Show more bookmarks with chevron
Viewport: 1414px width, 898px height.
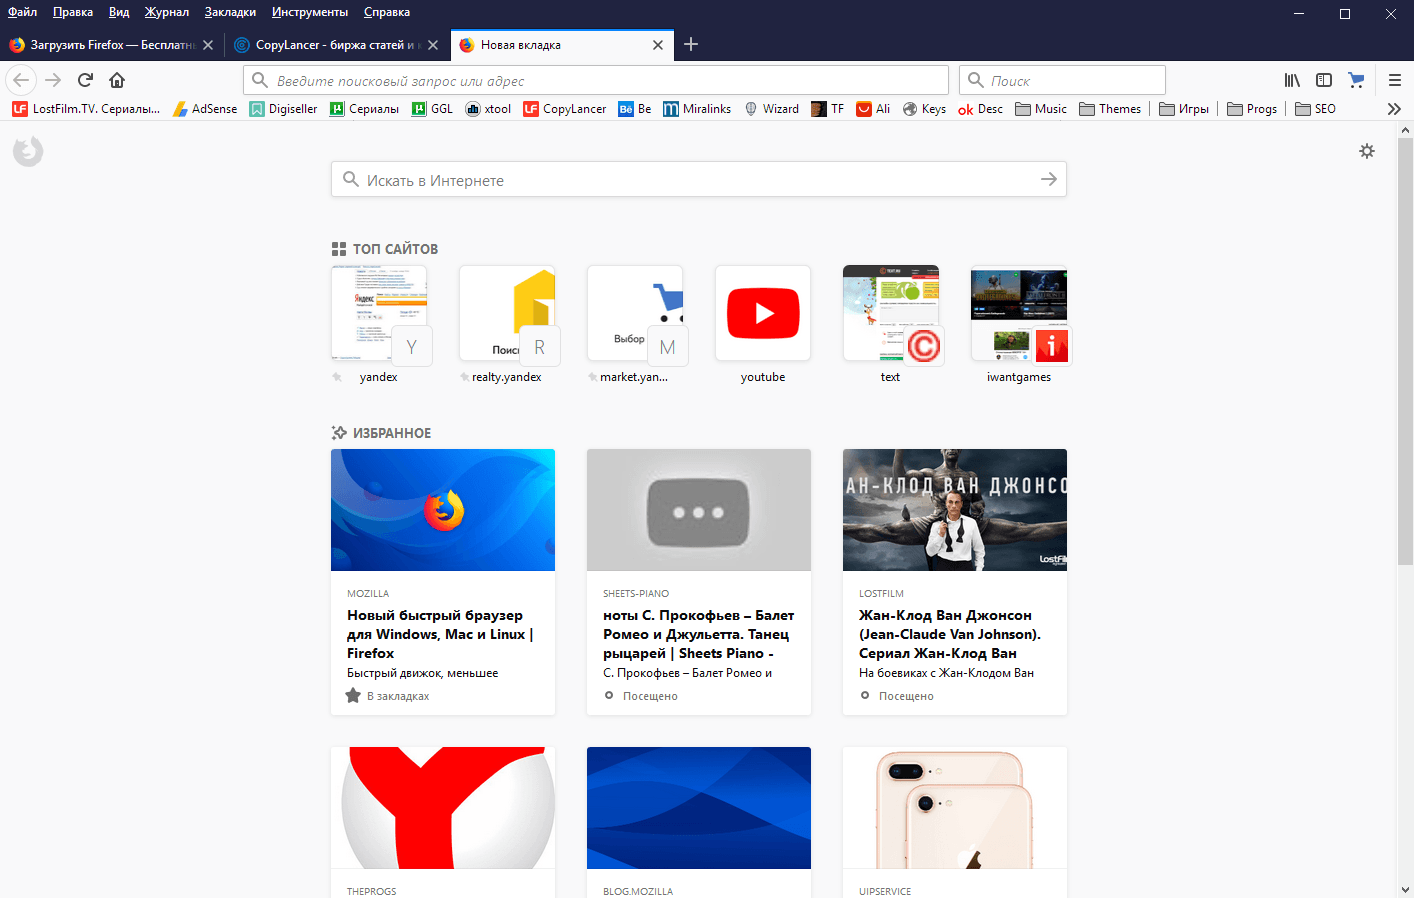pos(1394,109)
